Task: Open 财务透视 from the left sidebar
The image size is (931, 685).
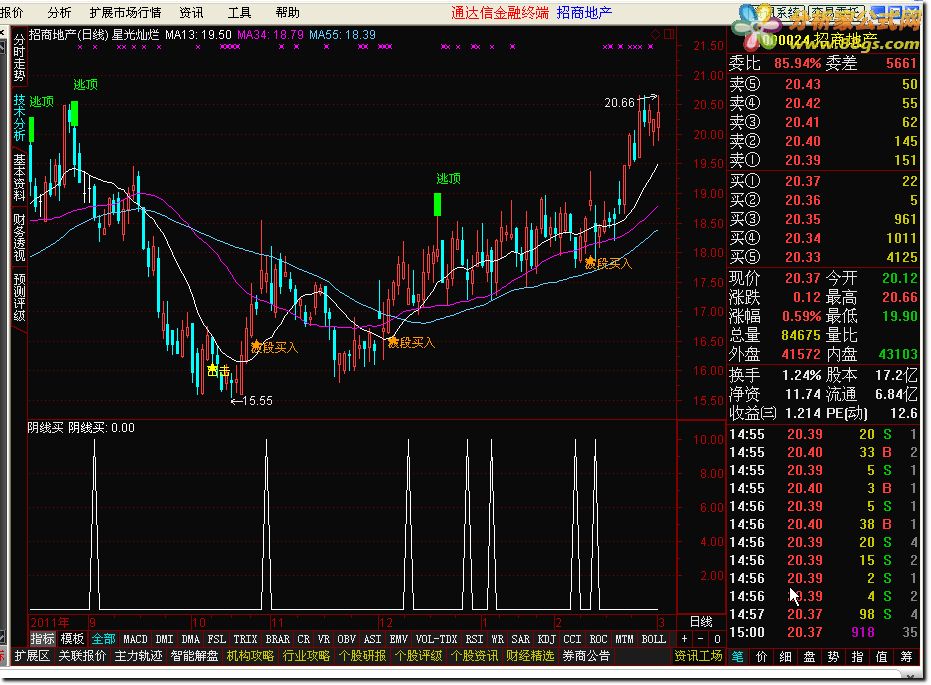Action: point(19,237)
